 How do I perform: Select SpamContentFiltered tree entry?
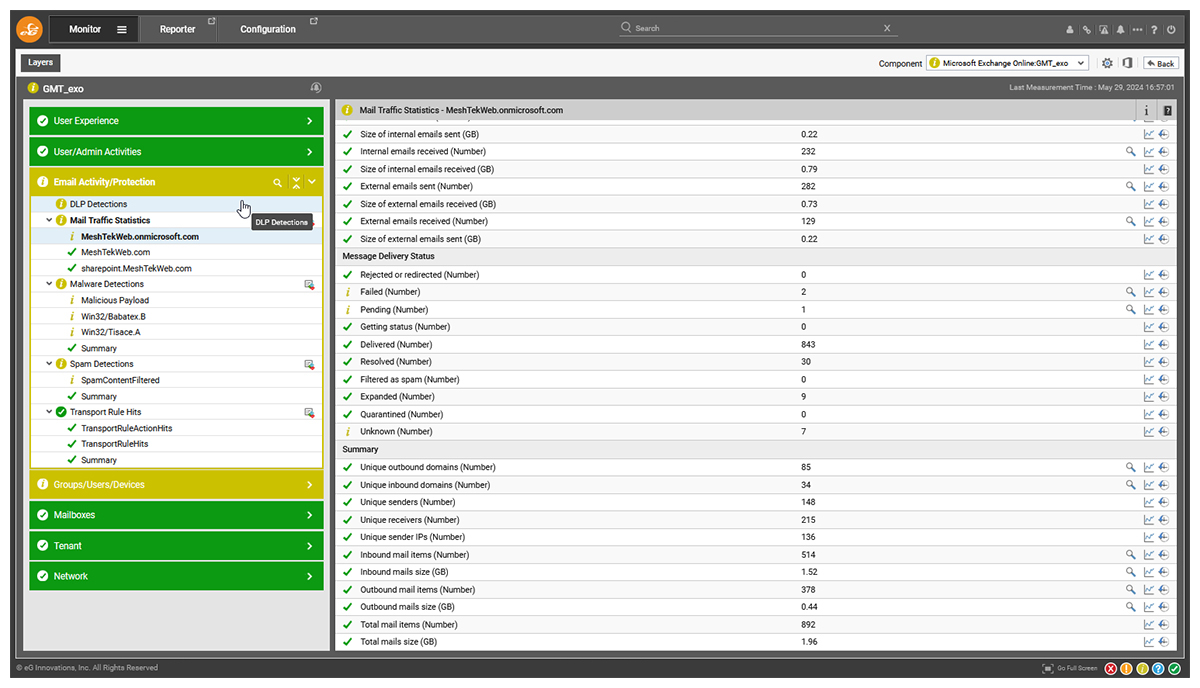[120, 380]
